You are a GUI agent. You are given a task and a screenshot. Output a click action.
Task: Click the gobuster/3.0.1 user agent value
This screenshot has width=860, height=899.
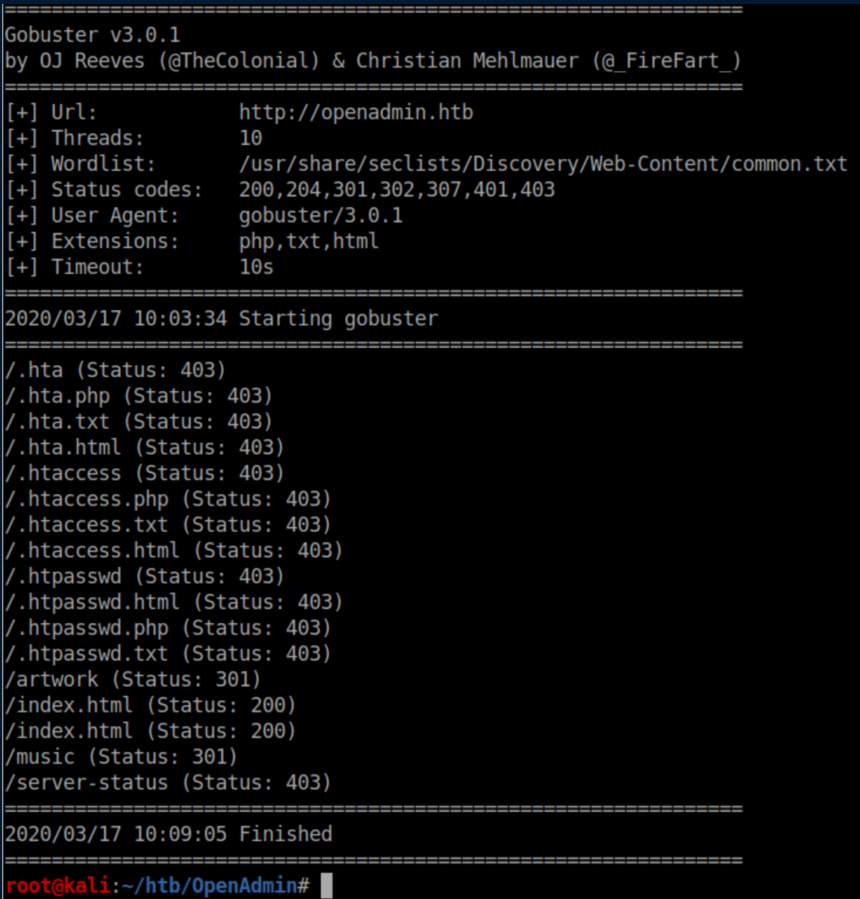320,216
